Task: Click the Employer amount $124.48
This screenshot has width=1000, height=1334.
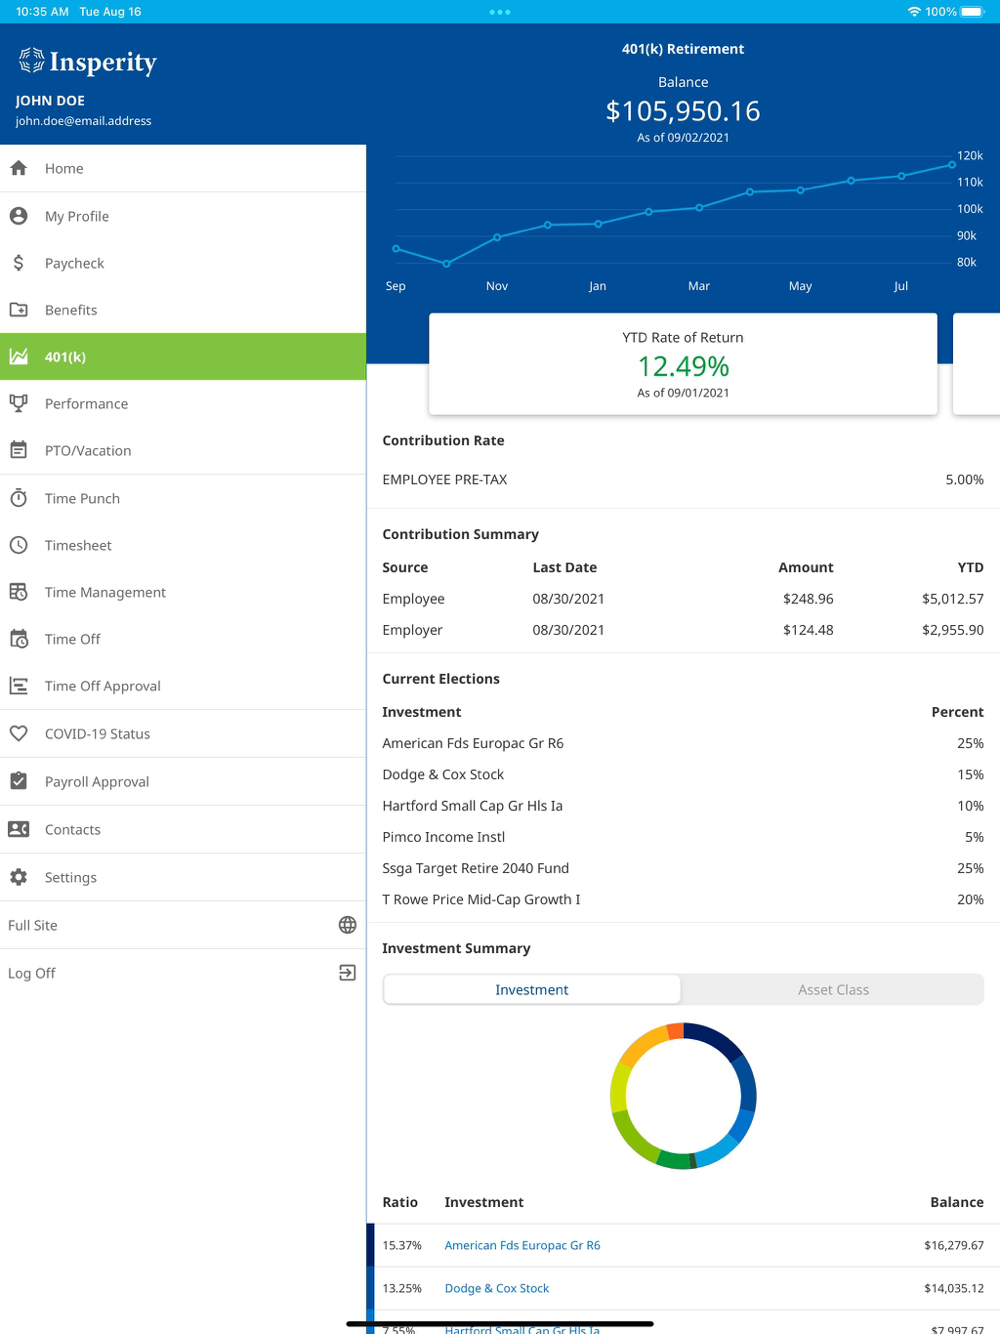Action: coord(808,630)
